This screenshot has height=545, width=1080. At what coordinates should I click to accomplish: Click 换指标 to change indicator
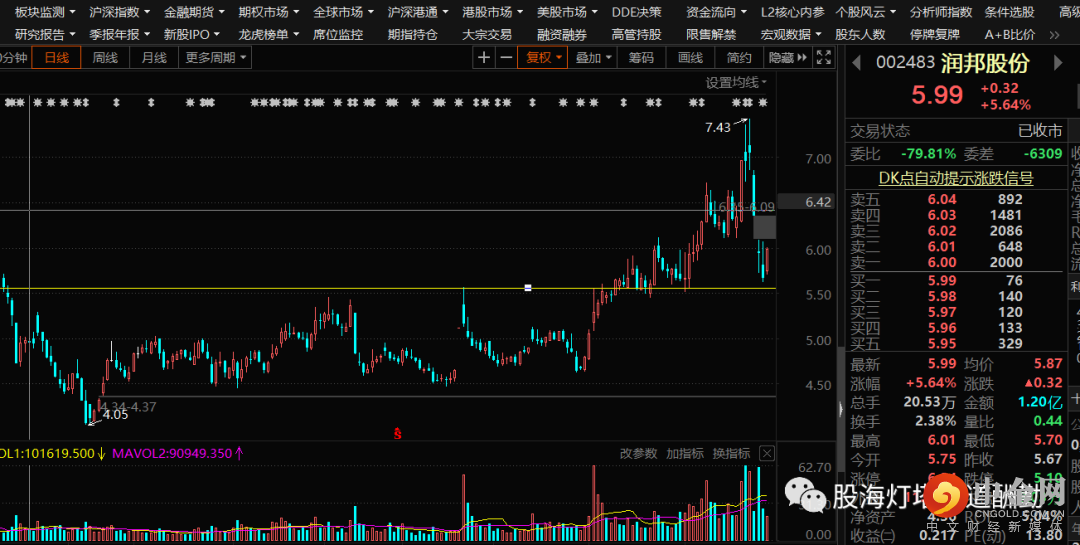point(731,453)
